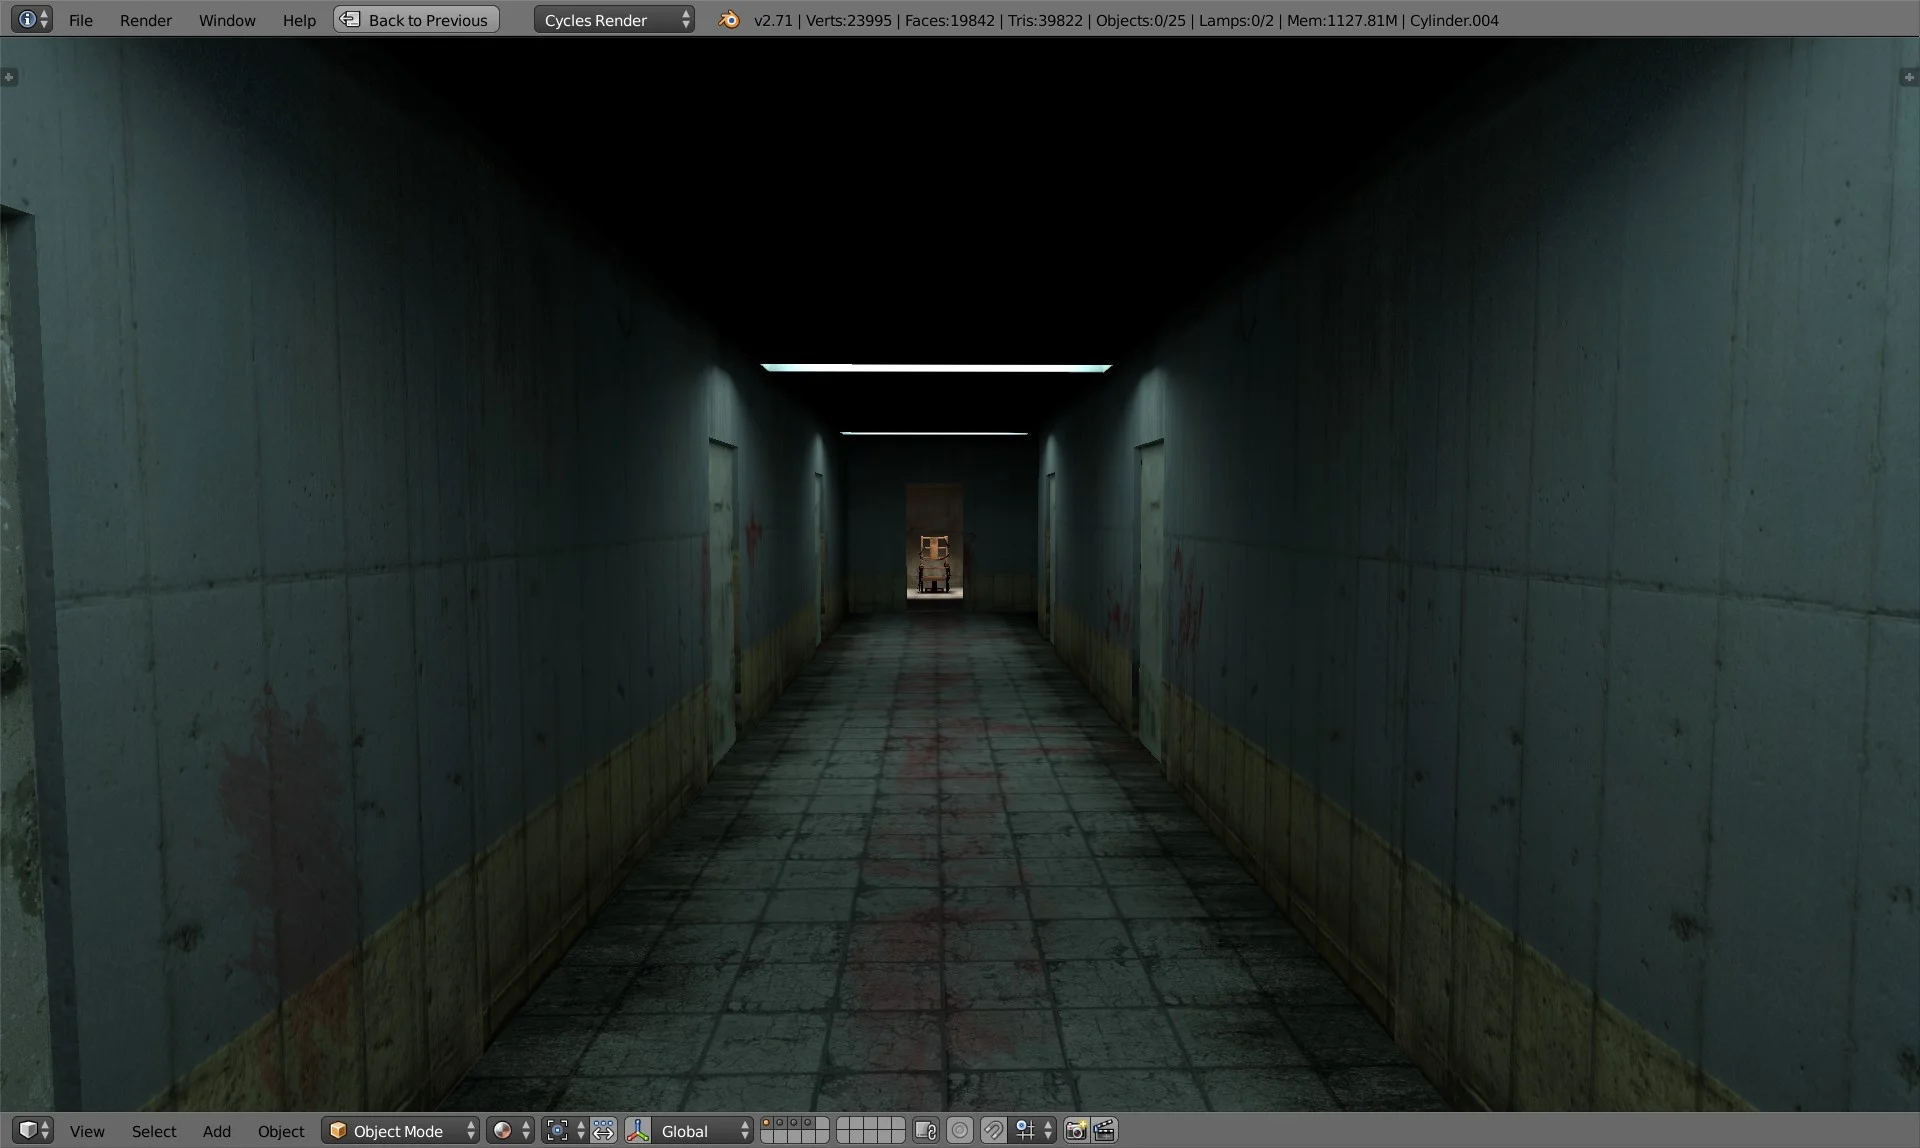This screenshot has height=1148, width=1920.
Task: Click the OpenGL render image camera icon
Action: point(1076,1130)
